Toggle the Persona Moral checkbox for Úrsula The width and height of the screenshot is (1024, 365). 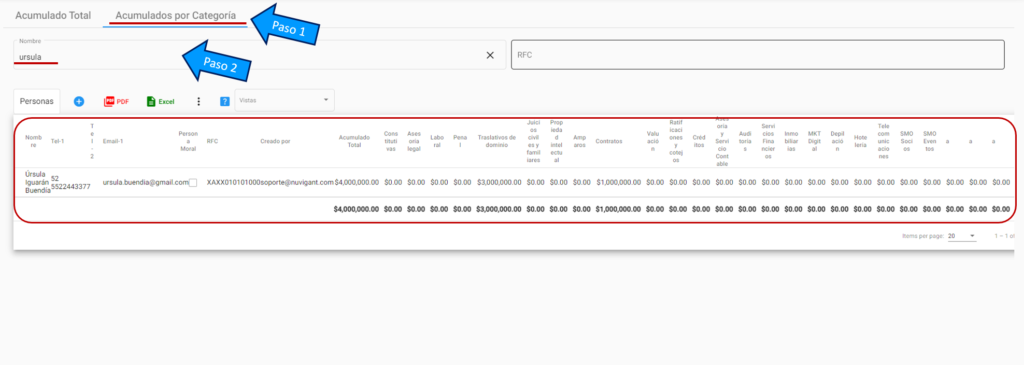point(193,183)
